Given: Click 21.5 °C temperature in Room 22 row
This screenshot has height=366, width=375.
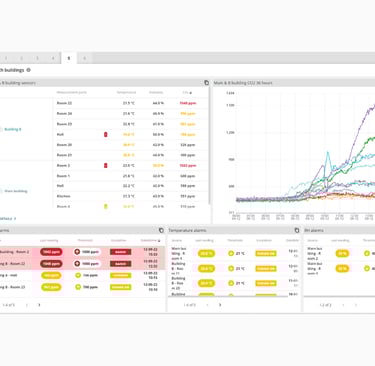Looking at the screenshot, I should tap(129, 103).
